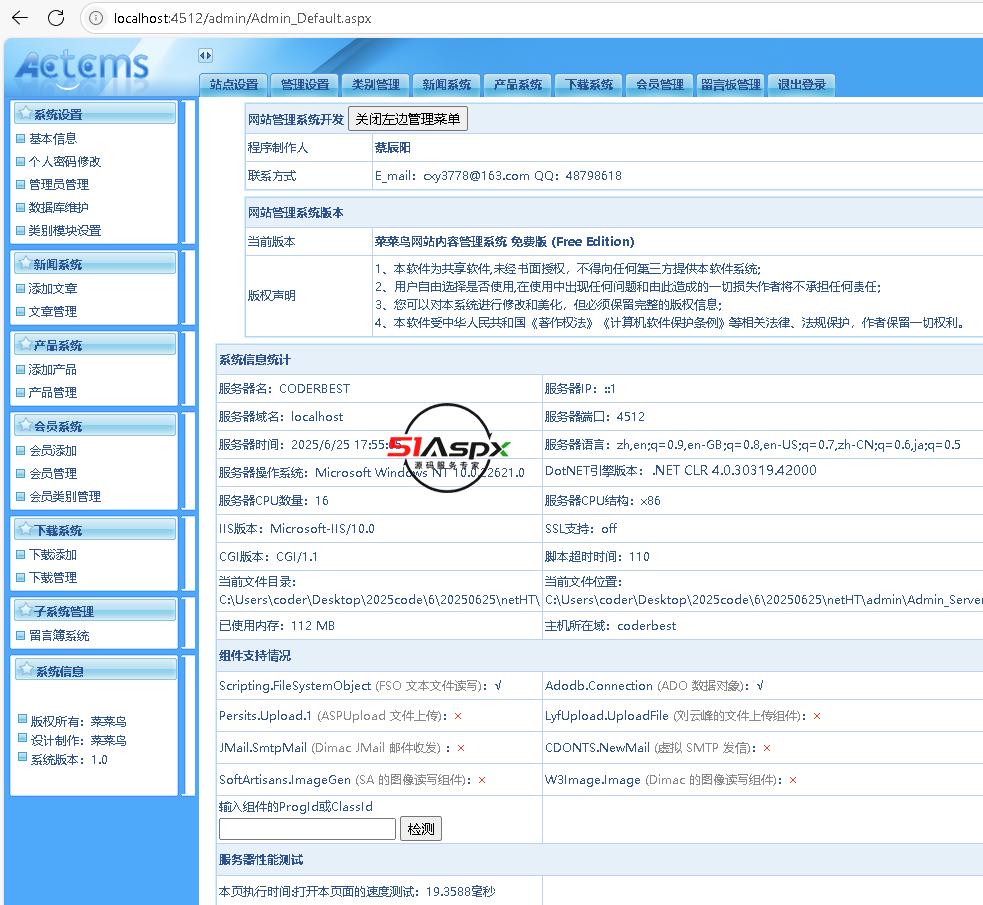This screenshot has width=983, height=905.
Task: Click the 退出登录 tab
Action: click(x=801, y=85)
